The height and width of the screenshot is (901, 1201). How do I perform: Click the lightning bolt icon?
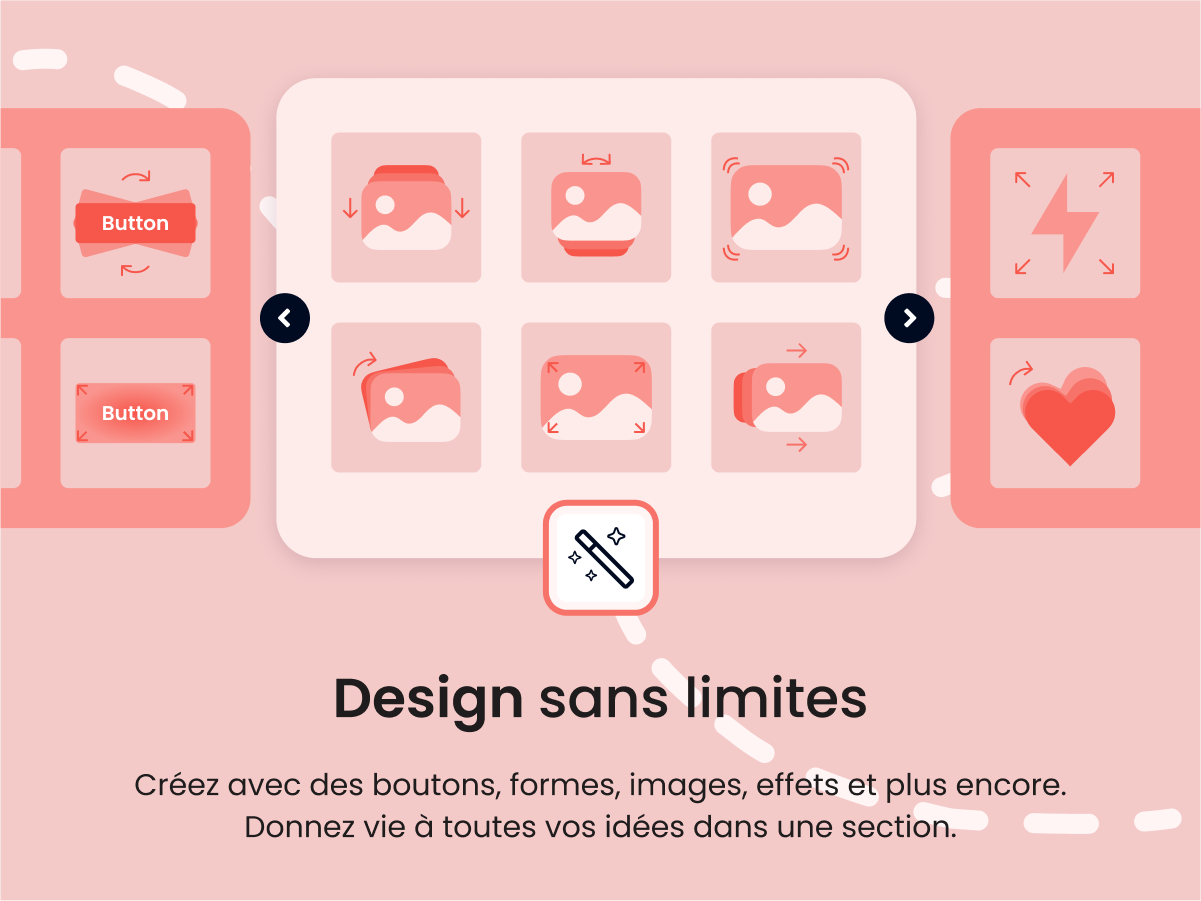coord(1065,223)
